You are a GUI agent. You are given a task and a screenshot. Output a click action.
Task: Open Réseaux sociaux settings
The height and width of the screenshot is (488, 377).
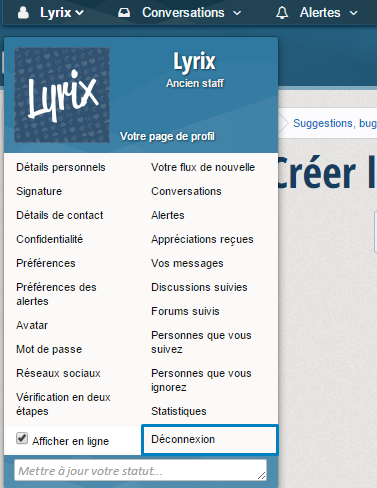click(x=58, y=373)
